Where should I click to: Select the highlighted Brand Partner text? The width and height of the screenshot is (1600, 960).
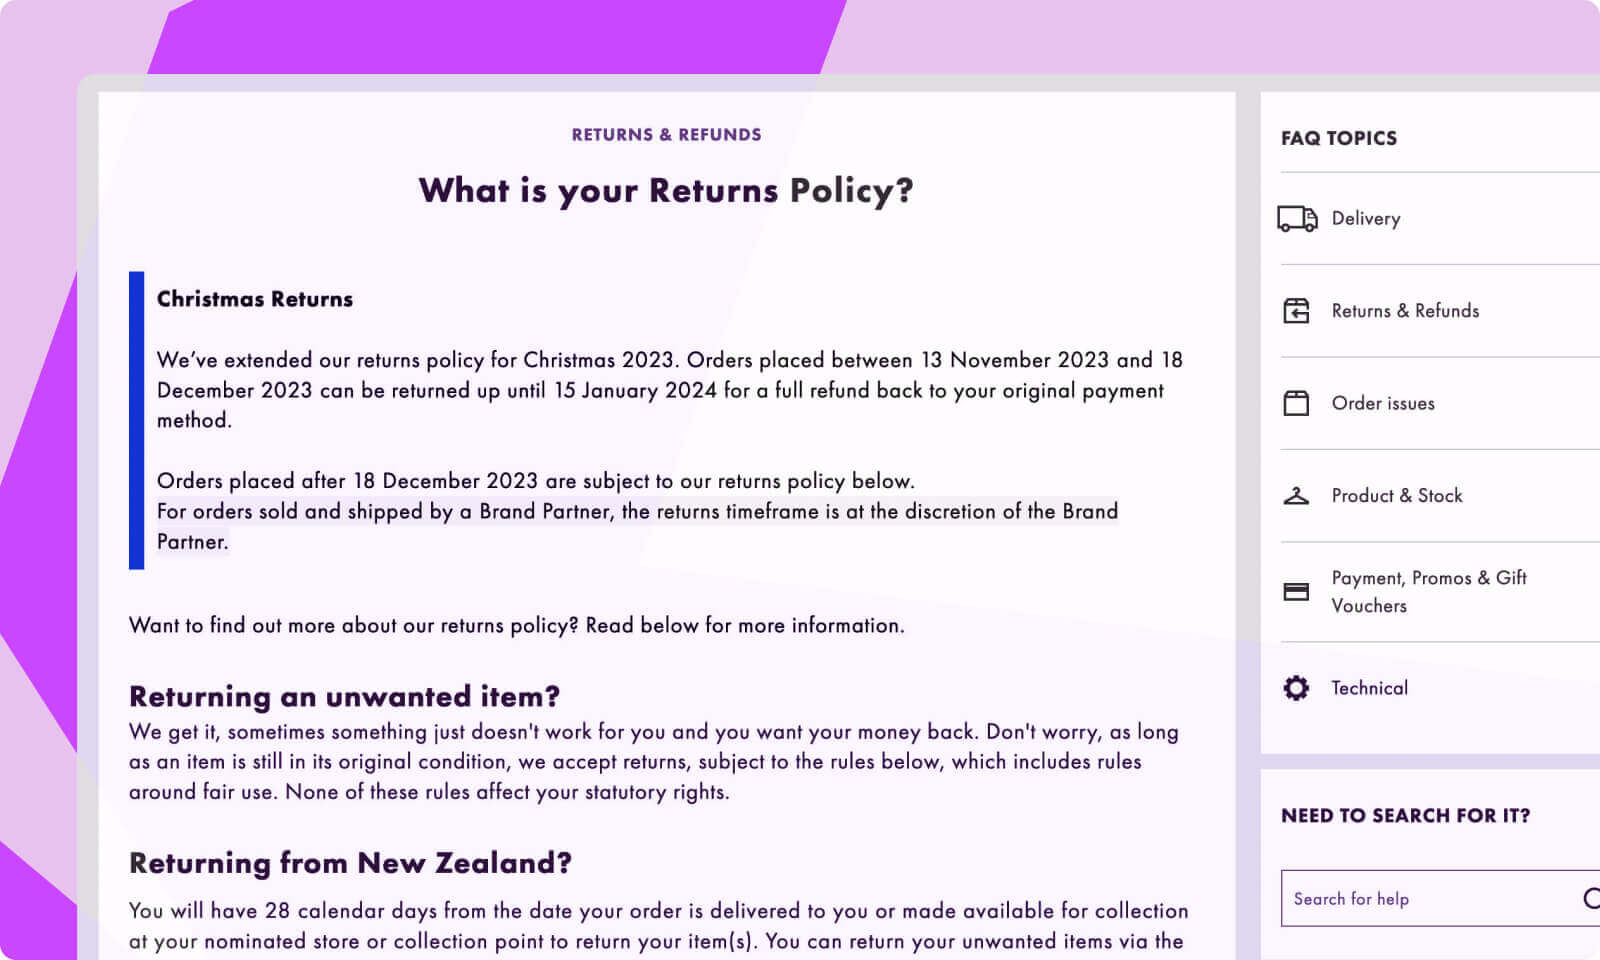click(x=637, y=511)
